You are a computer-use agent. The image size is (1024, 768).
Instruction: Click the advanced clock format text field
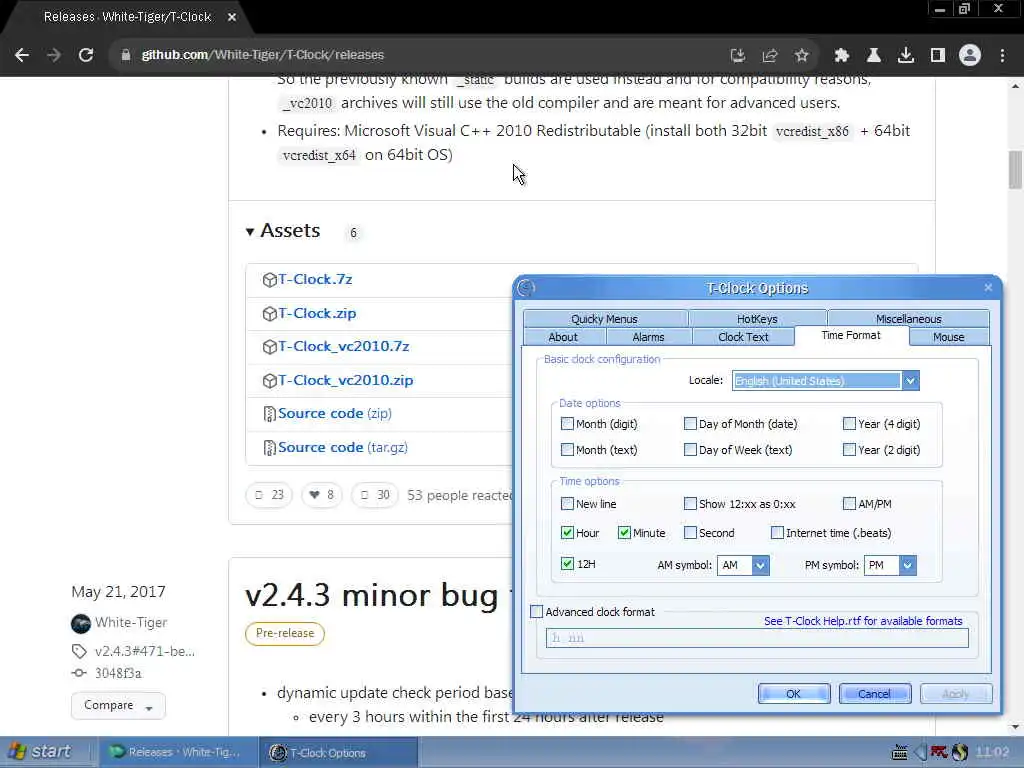tap(757, 638)
